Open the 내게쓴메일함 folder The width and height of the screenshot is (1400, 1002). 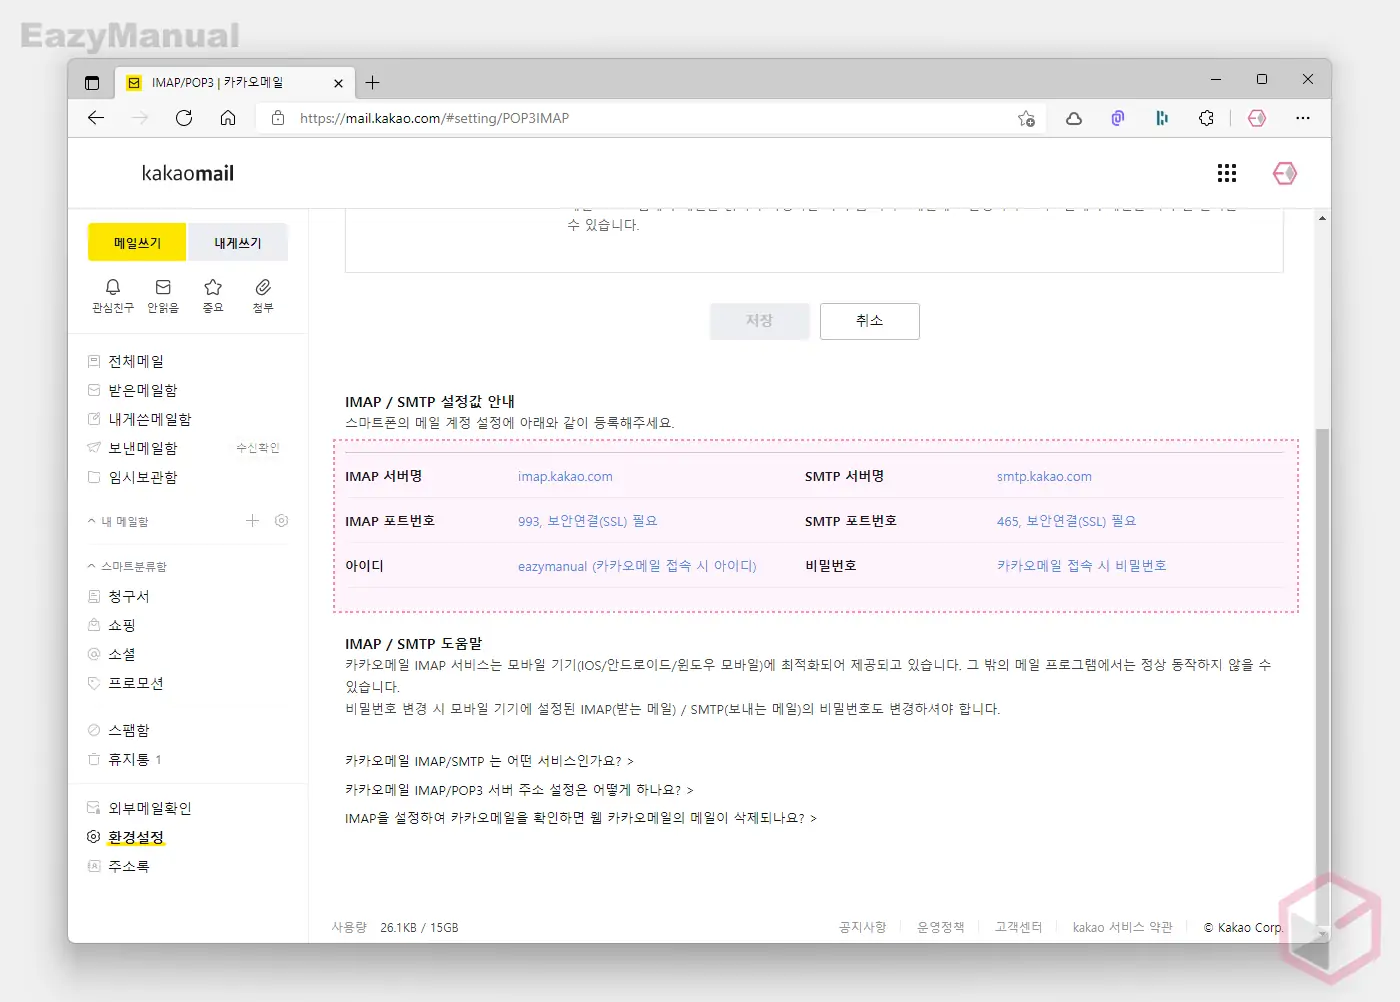150,419
